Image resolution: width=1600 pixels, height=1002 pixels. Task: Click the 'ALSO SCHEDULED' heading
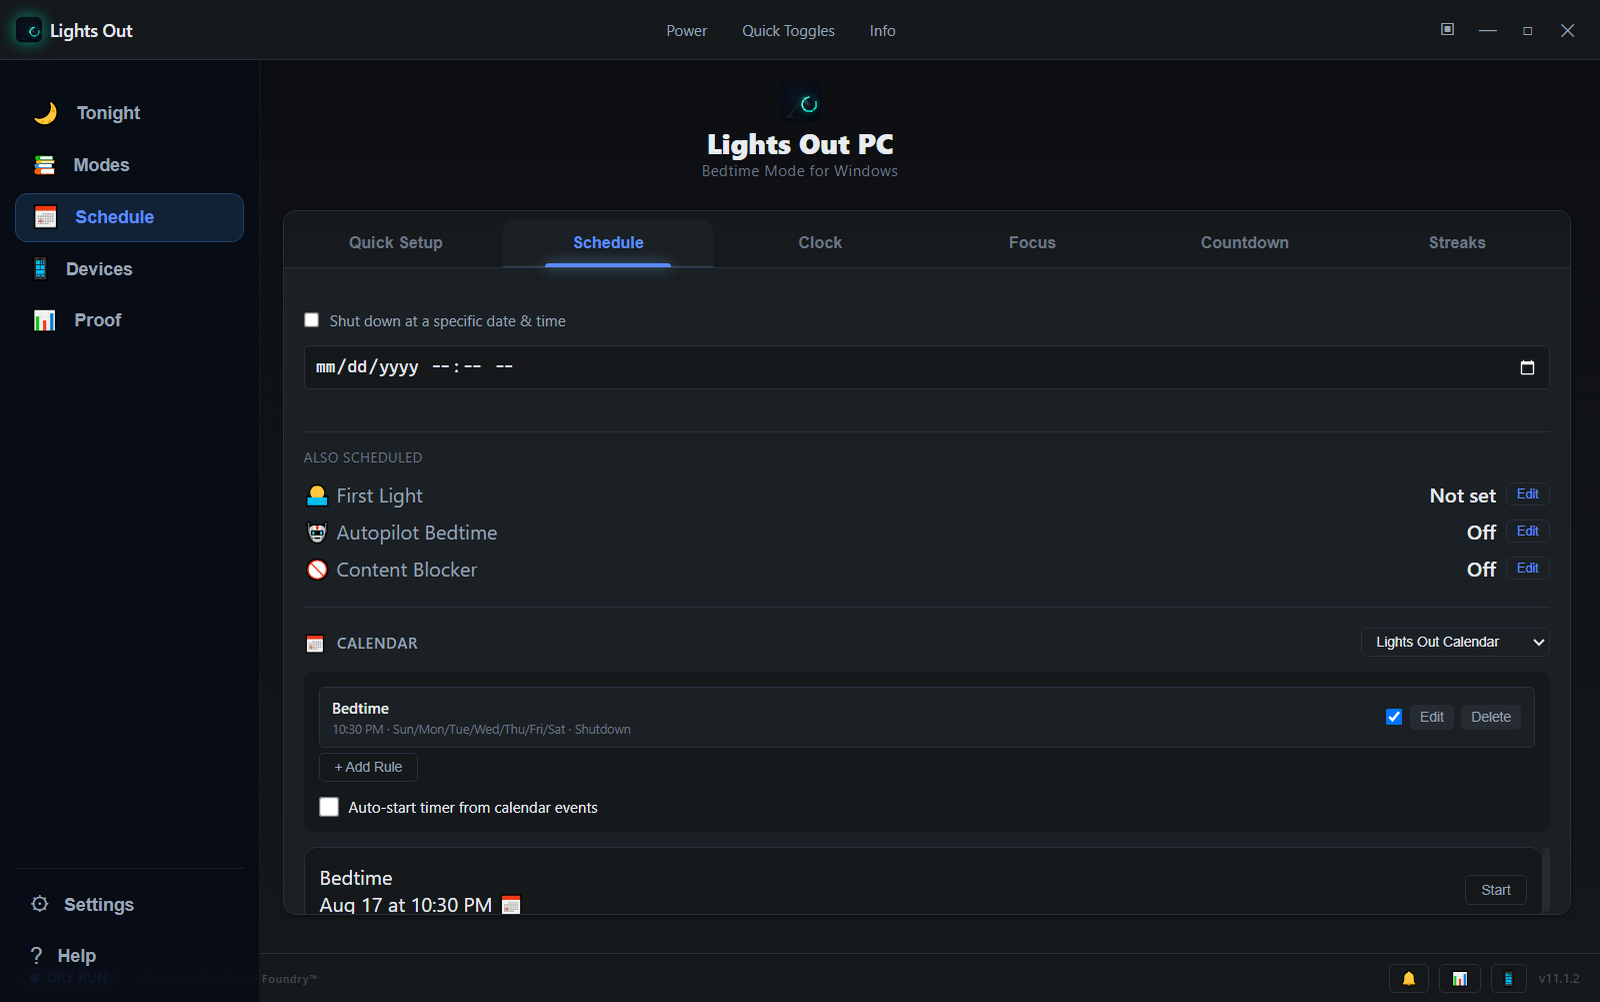click(363, 458)
